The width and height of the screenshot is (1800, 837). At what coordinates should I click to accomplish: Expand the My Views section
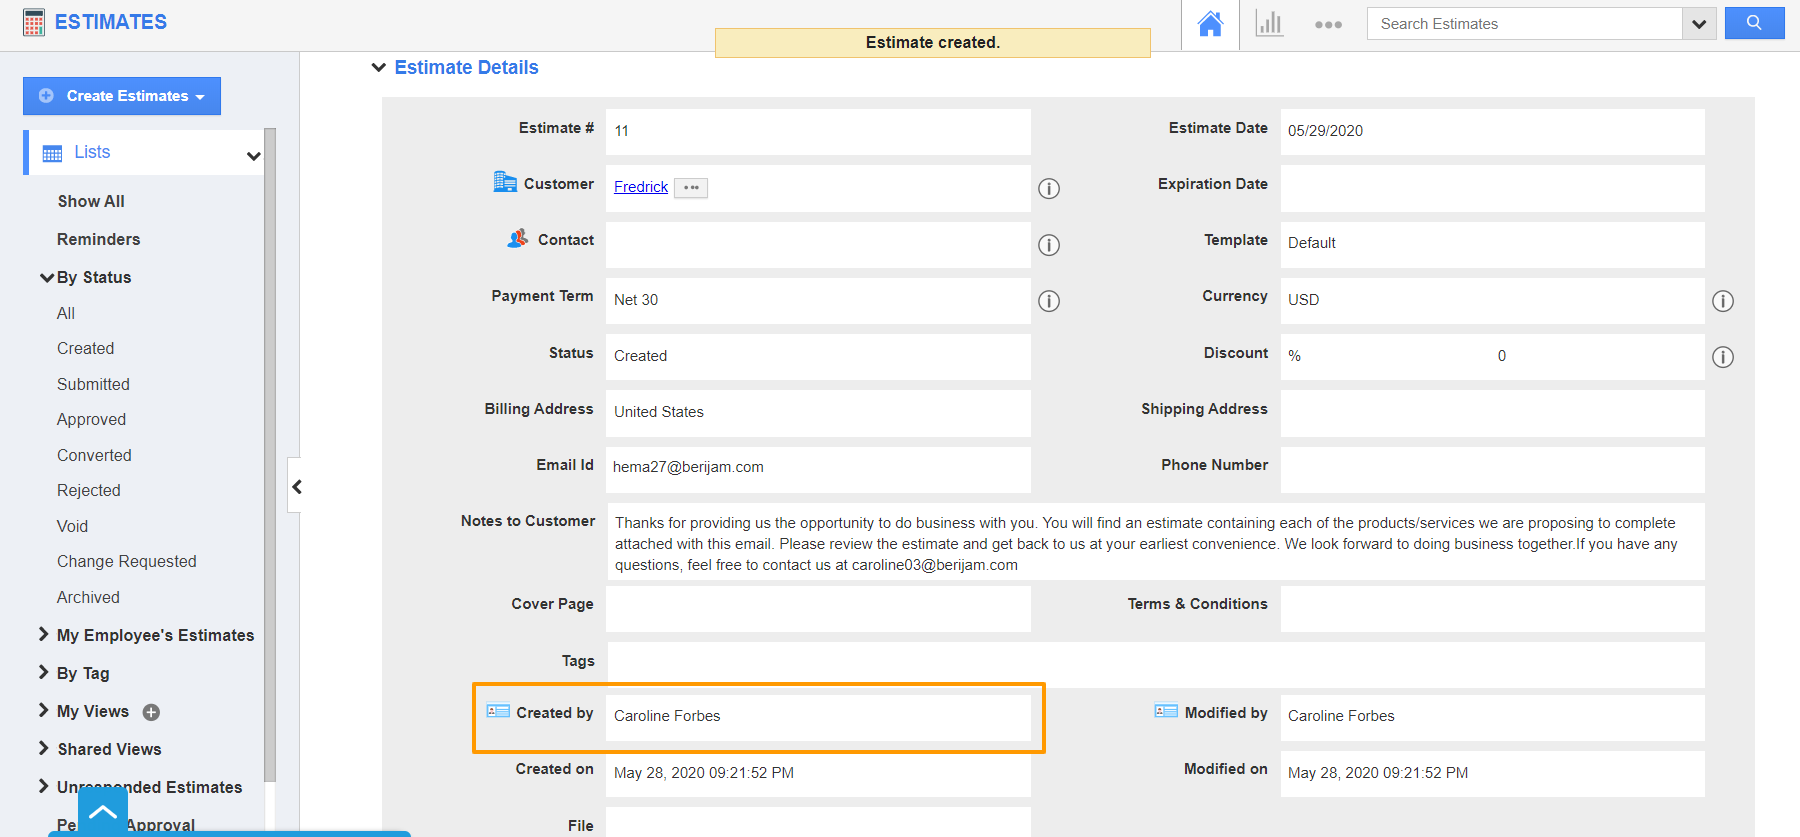pos(43,710)
